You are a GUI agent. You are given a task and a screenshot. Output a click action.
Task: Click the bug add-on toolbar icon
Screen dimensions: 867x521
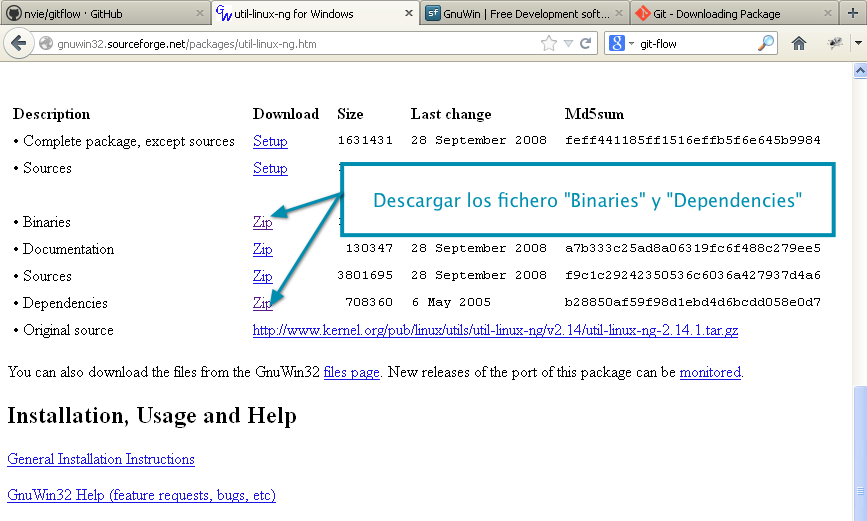(x=834, y=43)
